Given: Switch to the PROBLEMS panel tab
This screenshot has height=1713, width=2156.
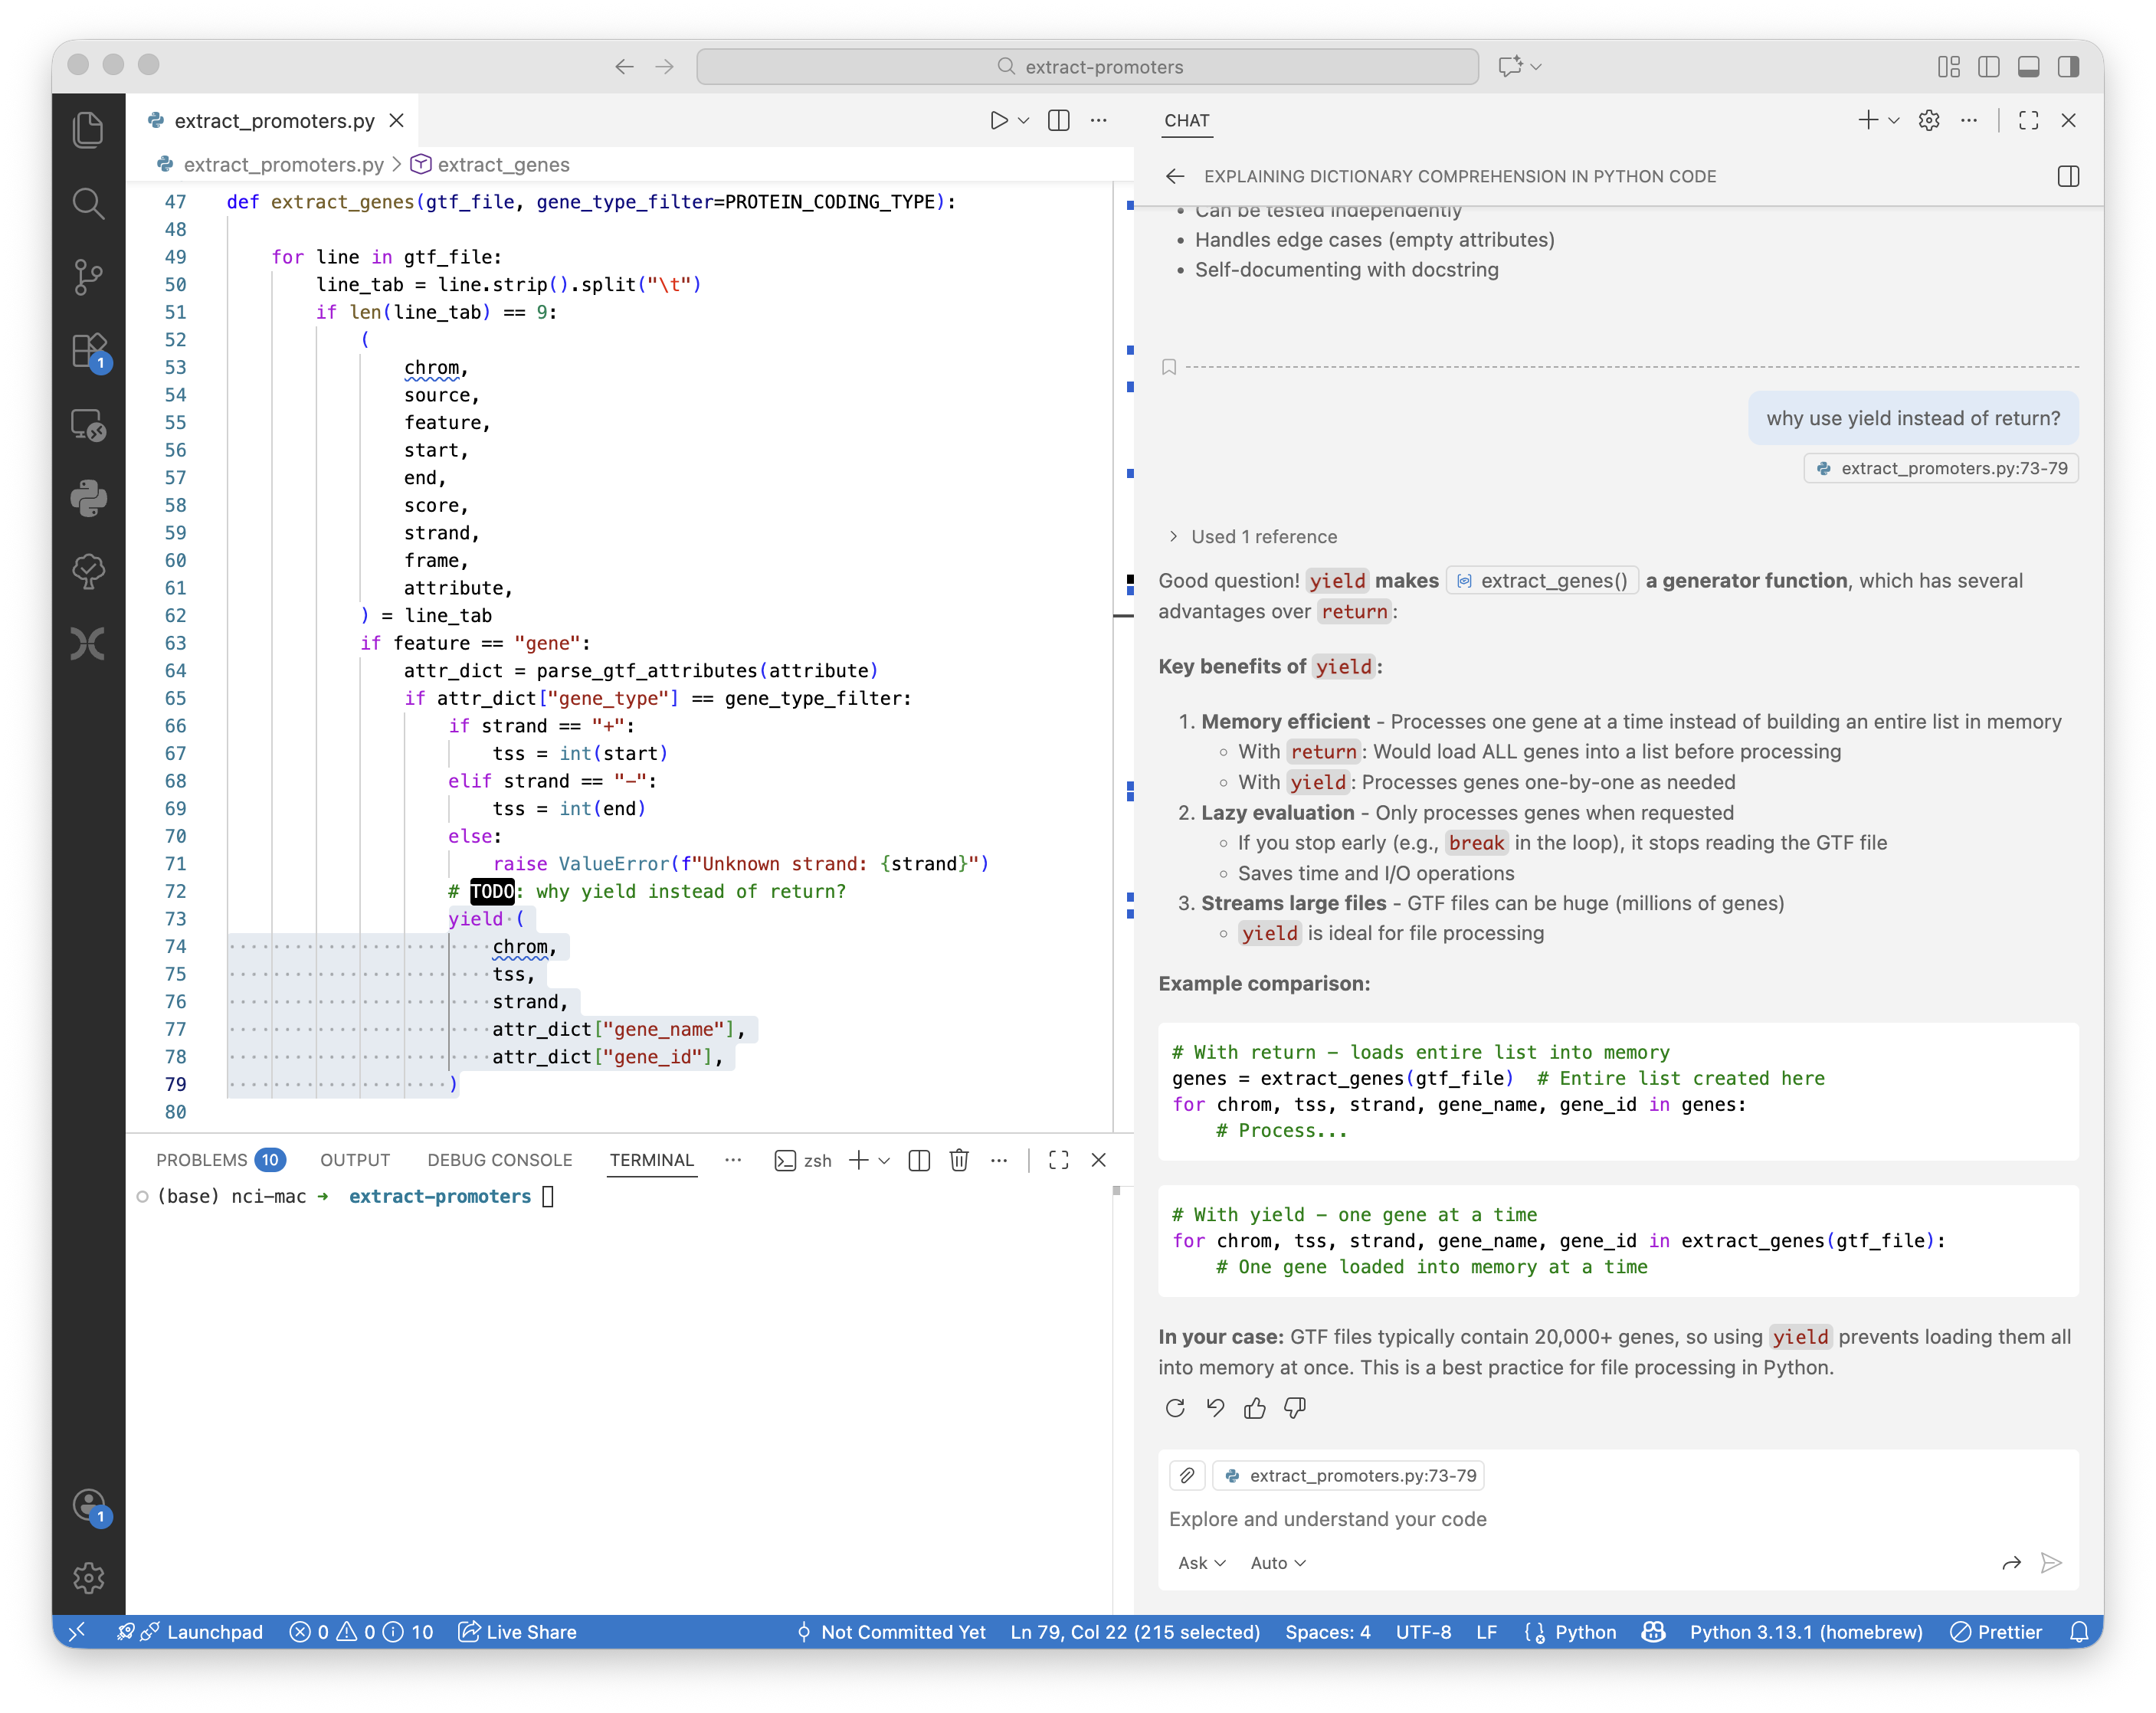Looking at the screenshot, I should coord(202,1160).
